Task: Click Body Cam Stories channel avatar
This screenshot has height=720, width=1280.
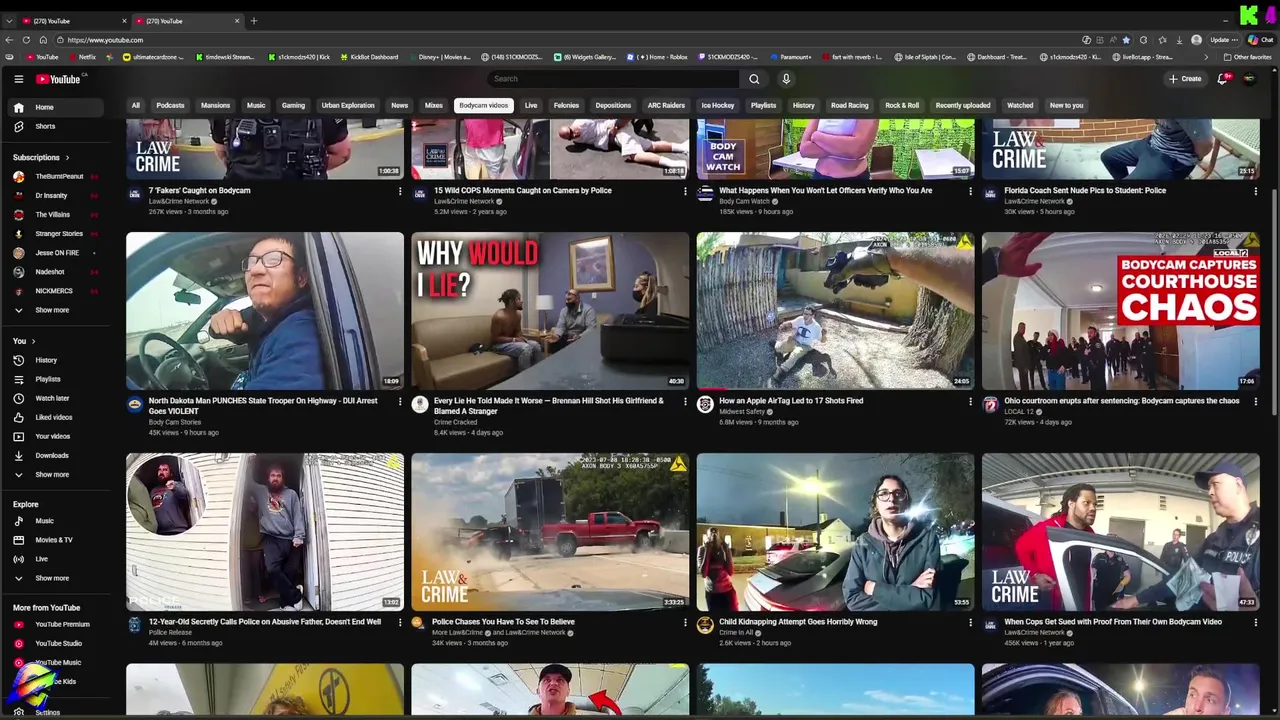Action: [135, 404]
